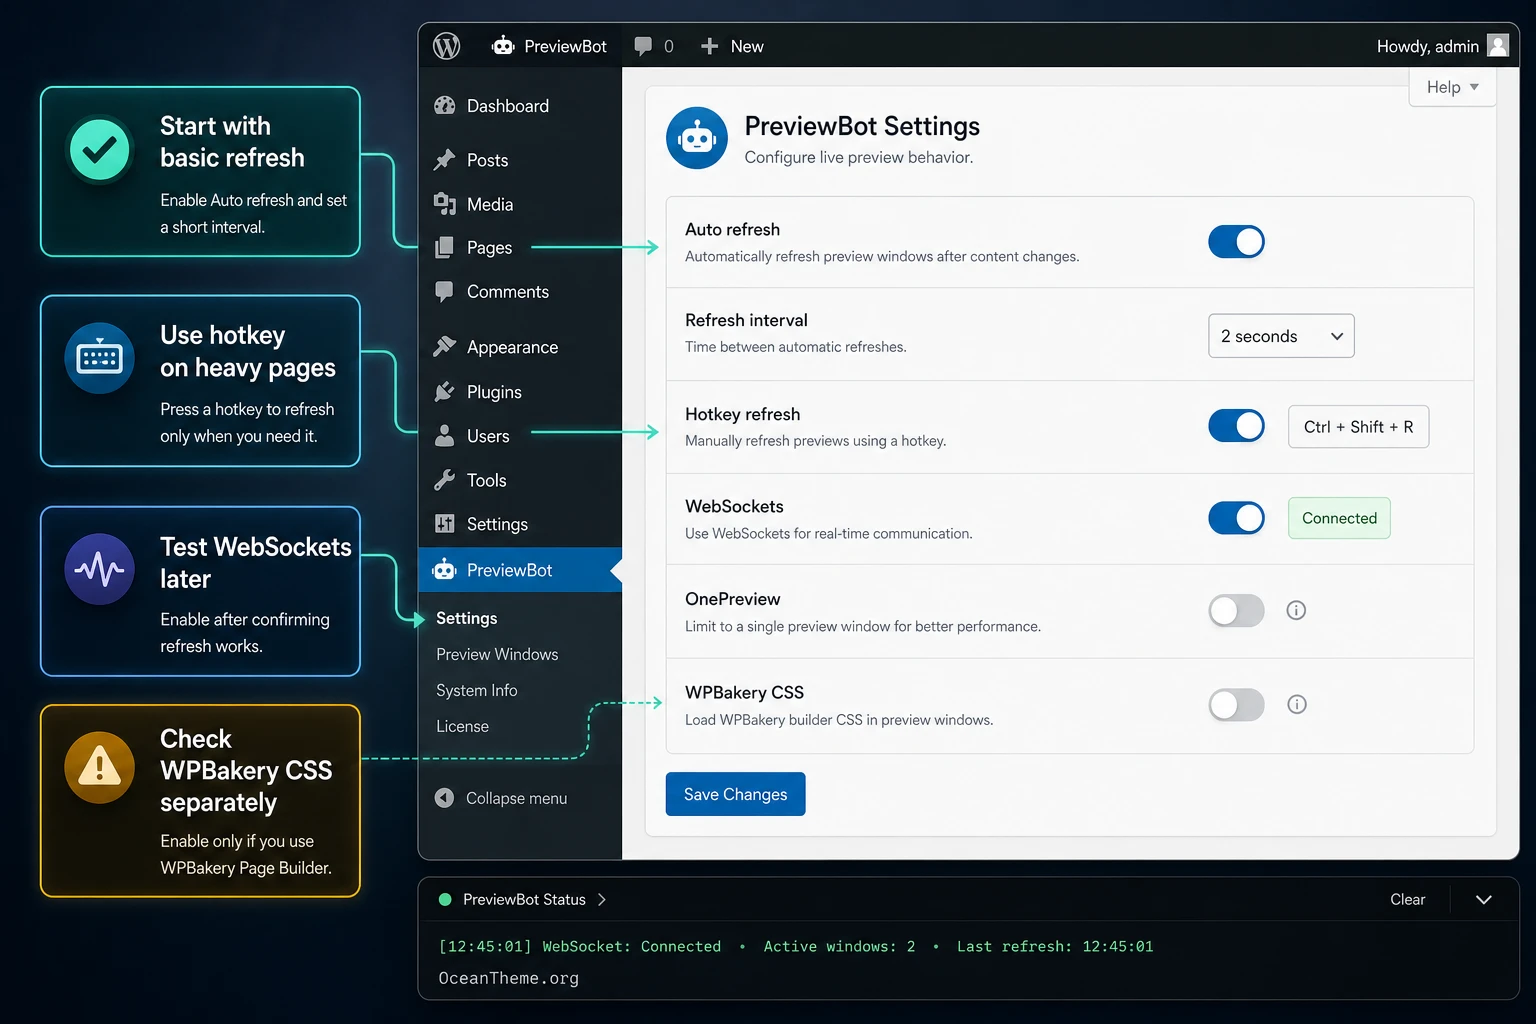Click the Appearance paintbrush icon

(x=445, y=347)
